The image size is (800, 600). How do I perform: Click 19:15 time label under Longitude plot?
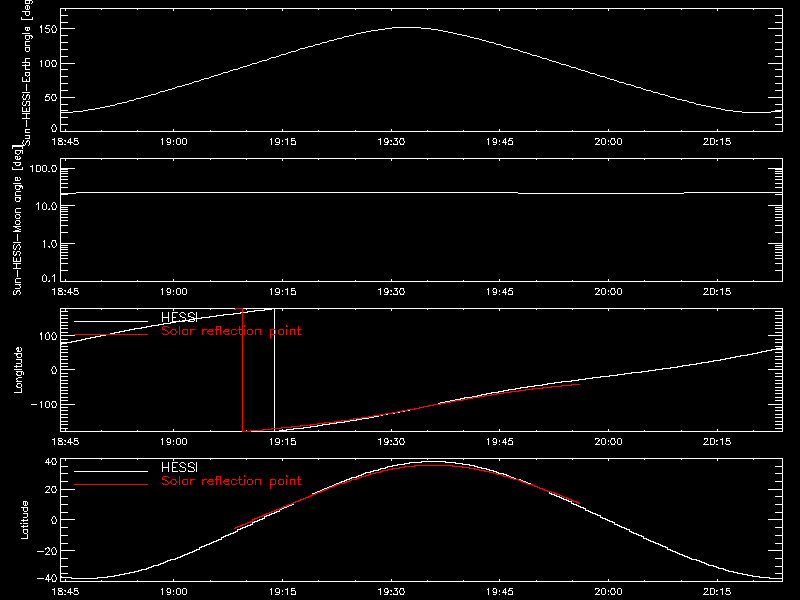coord(283,442)
